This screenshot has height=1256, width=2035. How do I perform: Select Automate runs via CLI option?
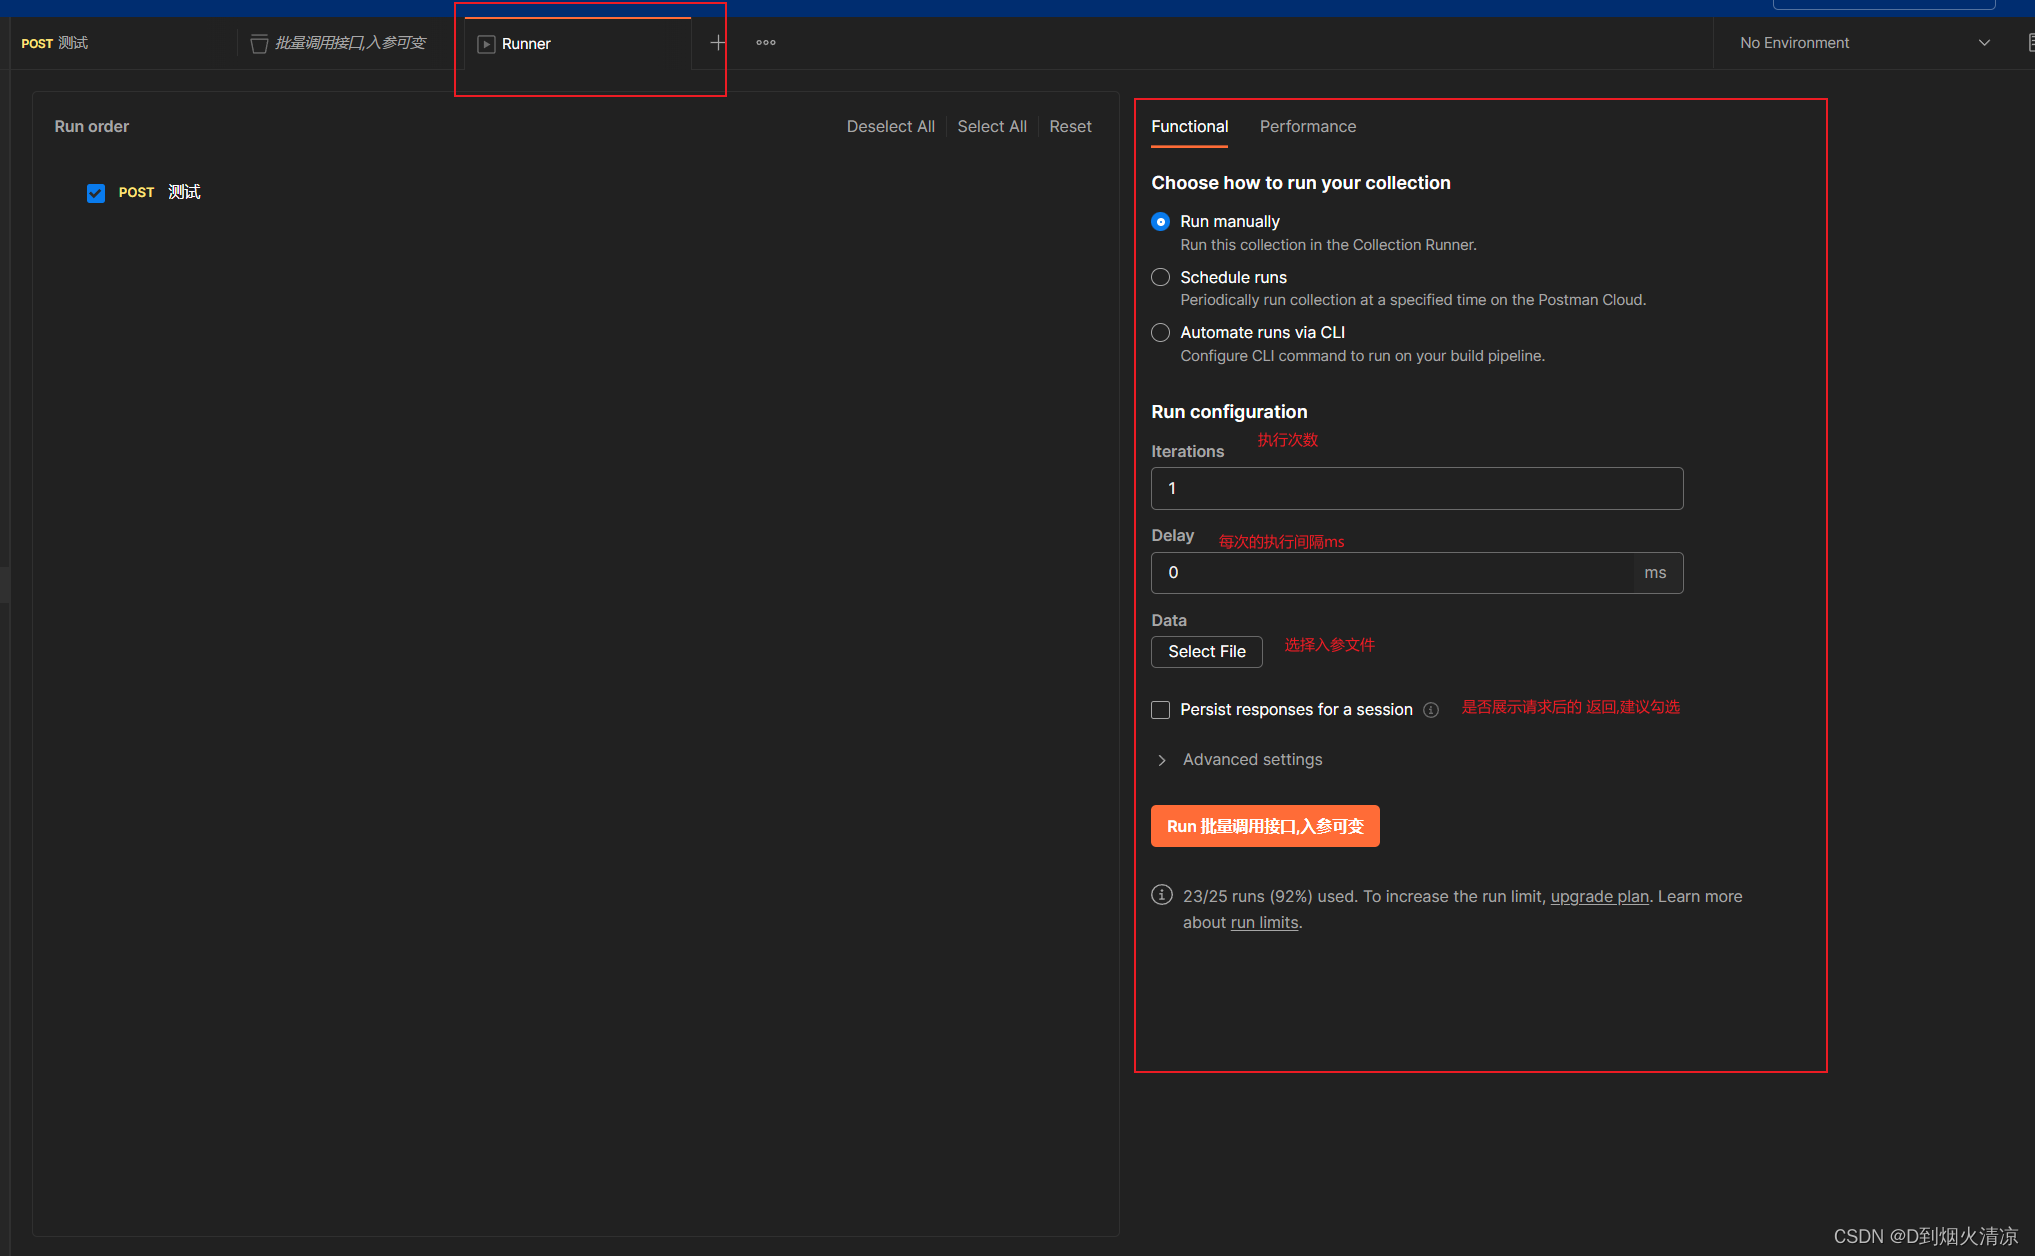click(1160, 332)
